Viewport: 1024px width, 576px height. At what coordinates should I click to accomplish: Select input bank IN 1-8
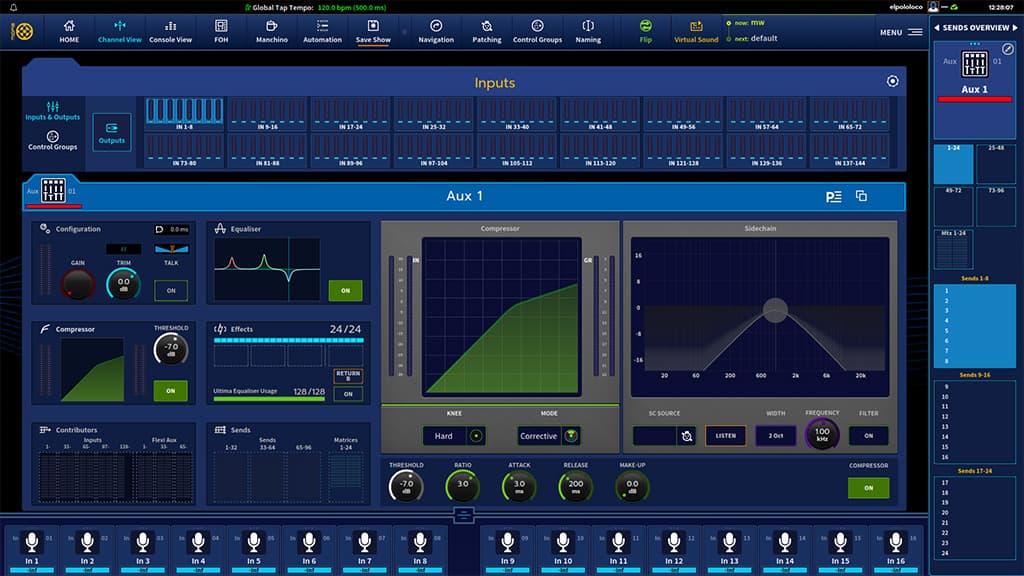[x=184, y=114]
